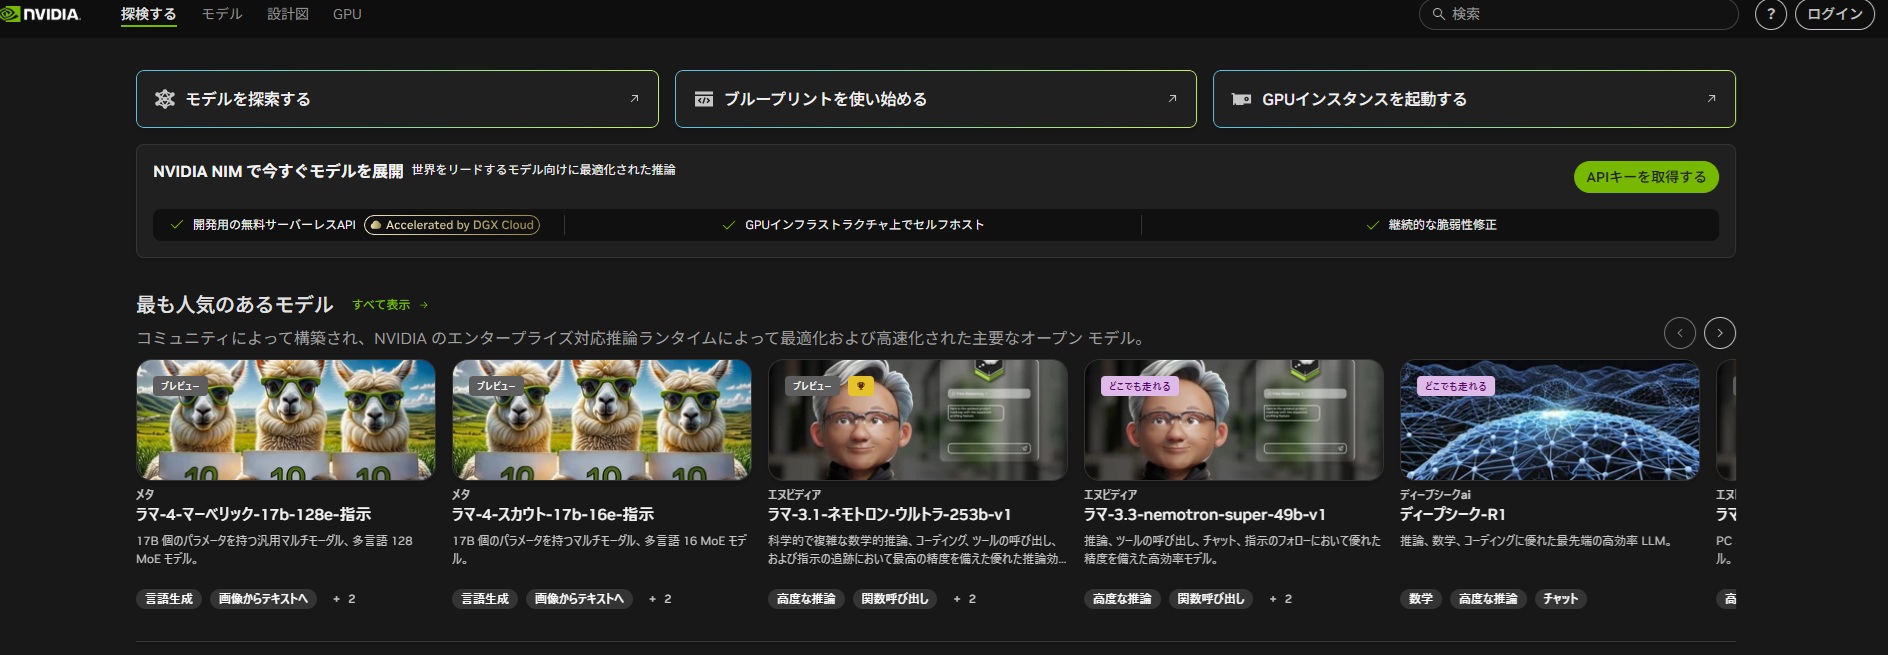Click the ログイン button
1888x655 pixels.
coord(1835,14)
